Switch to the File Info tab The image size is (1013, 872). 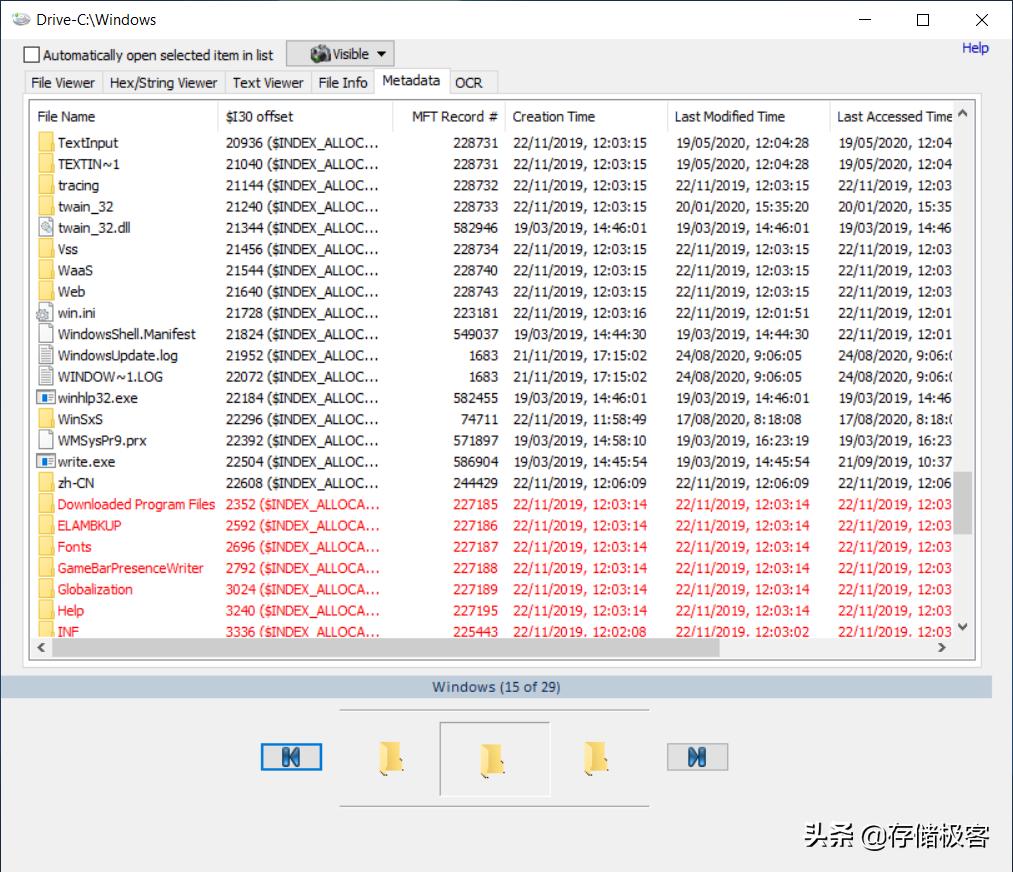point(343,83)
